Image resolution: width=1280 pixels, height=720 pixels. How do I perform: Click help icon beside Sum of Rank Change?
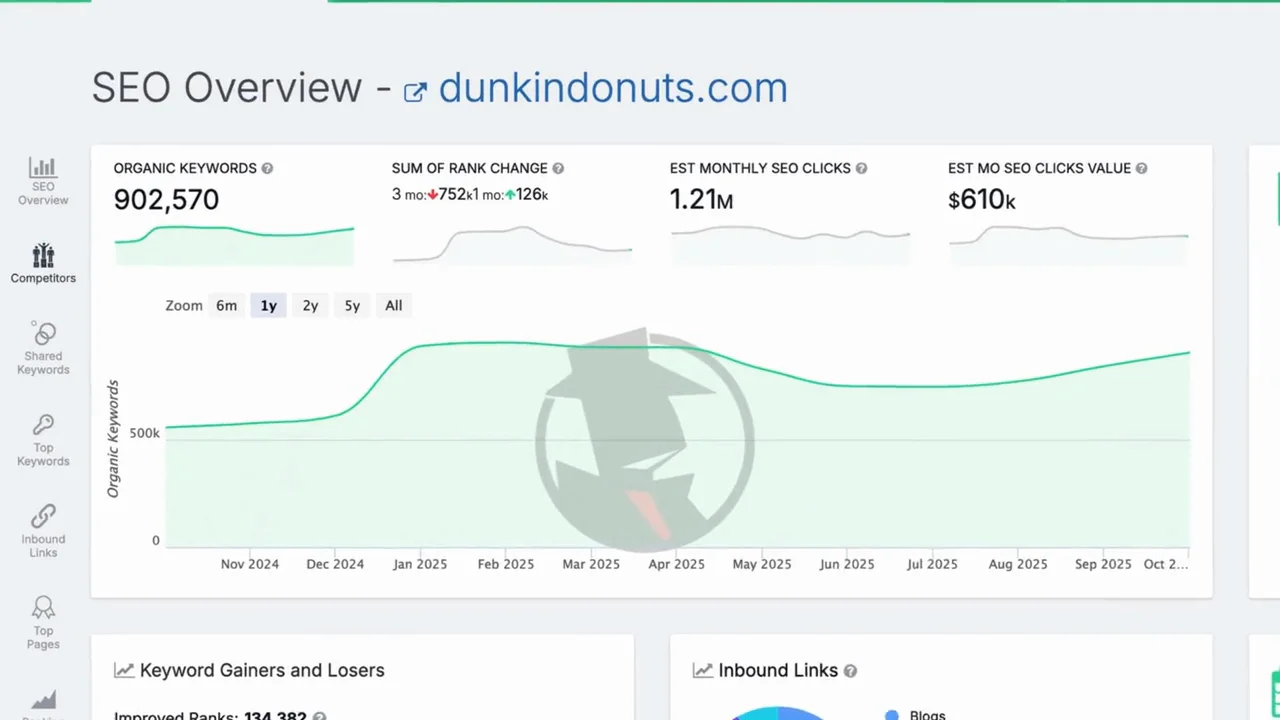coord(558,169)
